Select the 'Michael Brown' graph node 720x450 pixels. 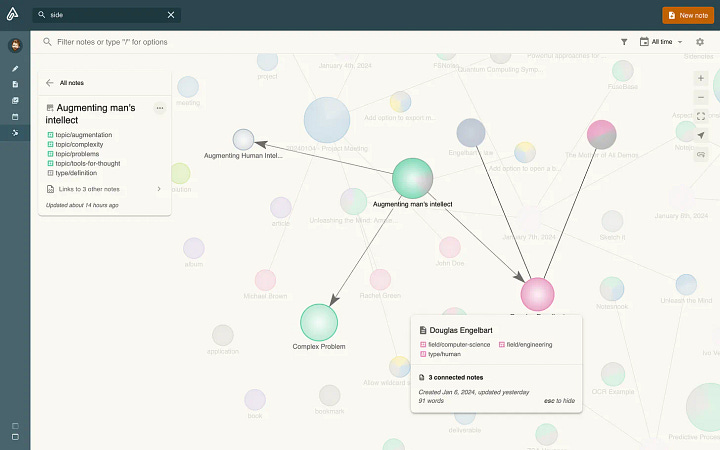pyautogui.click(x=265, y=281)
